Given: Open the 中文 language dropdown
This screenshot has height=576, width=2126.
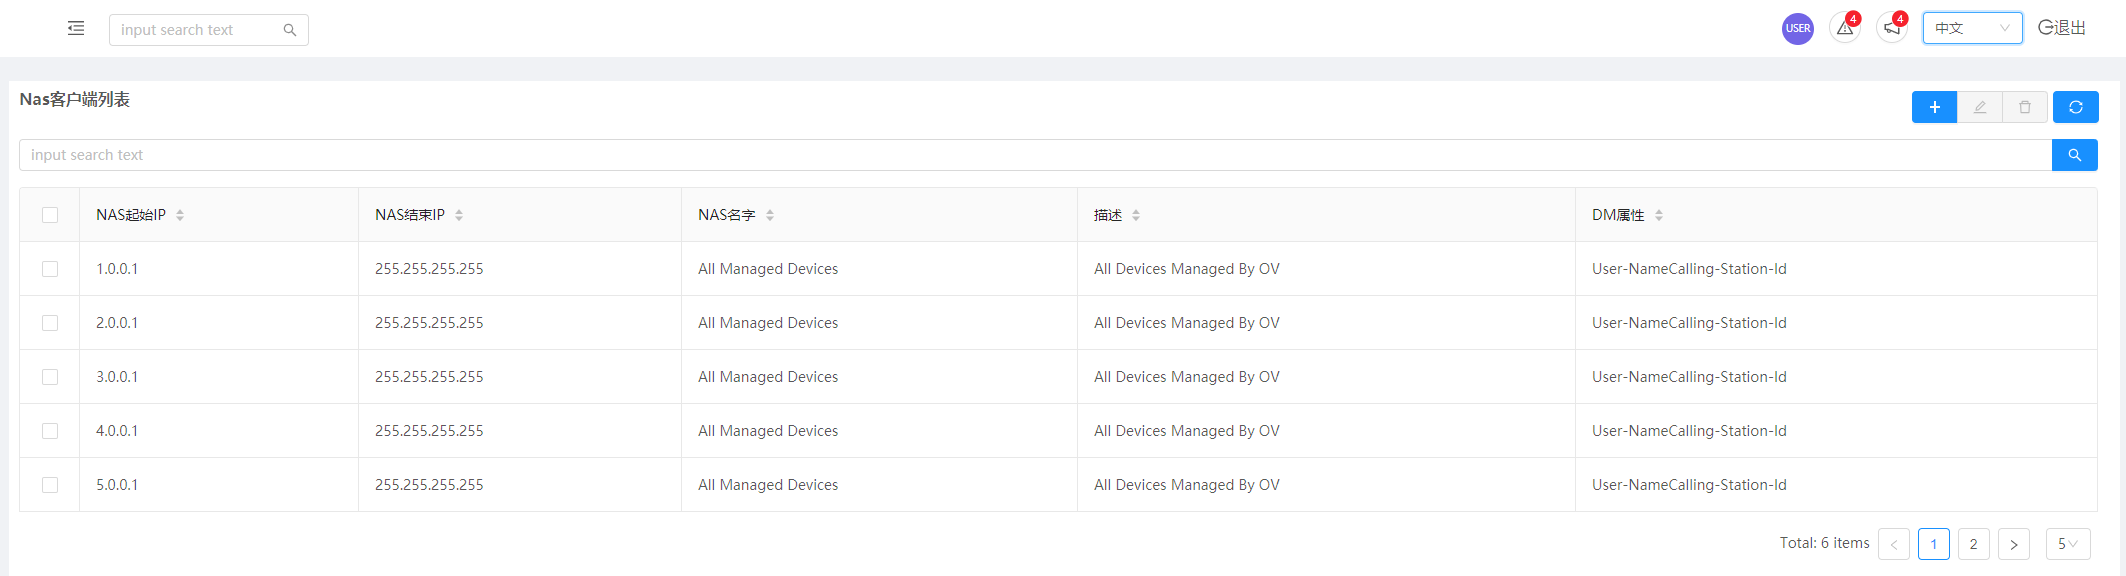Looking at the screenshot, I should 1972,28.
